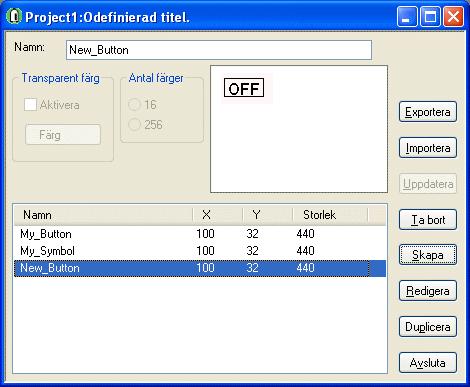
Task: Toggle the Aktivera checkbox
Action: [30, 105]
